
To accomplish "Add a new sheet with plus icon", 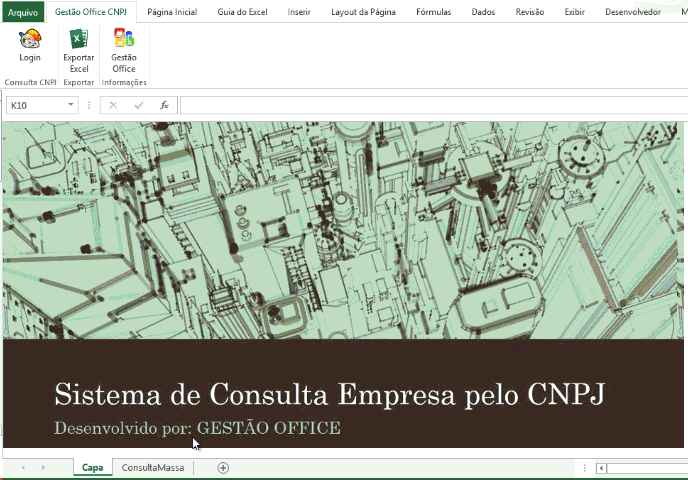I will coord(223,468).
